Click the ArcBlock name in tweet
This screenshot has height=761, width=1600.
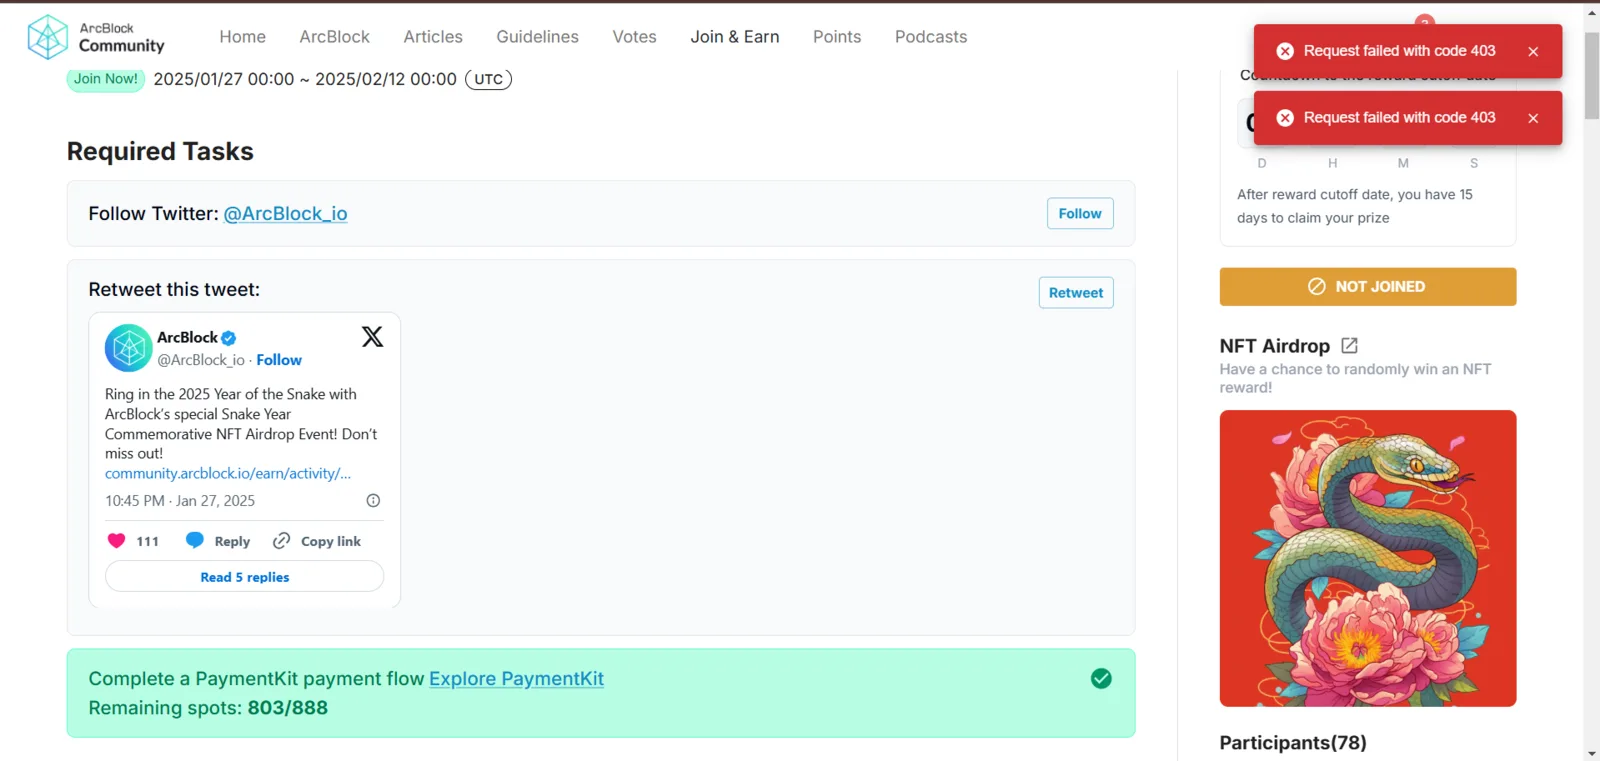click(x=187, y=338)
